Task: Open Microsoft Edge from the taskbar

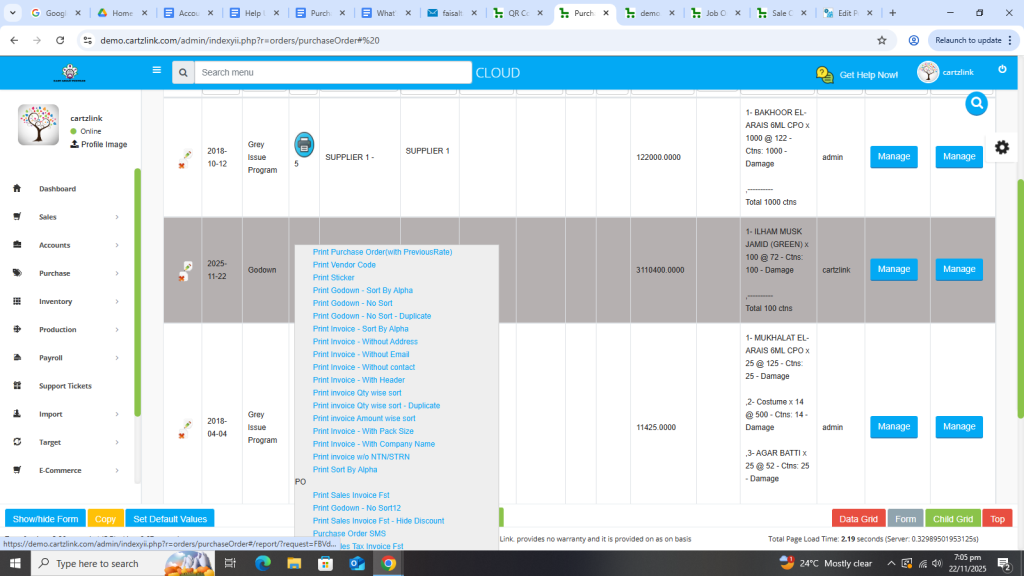Action: click(x=263, y=563)
